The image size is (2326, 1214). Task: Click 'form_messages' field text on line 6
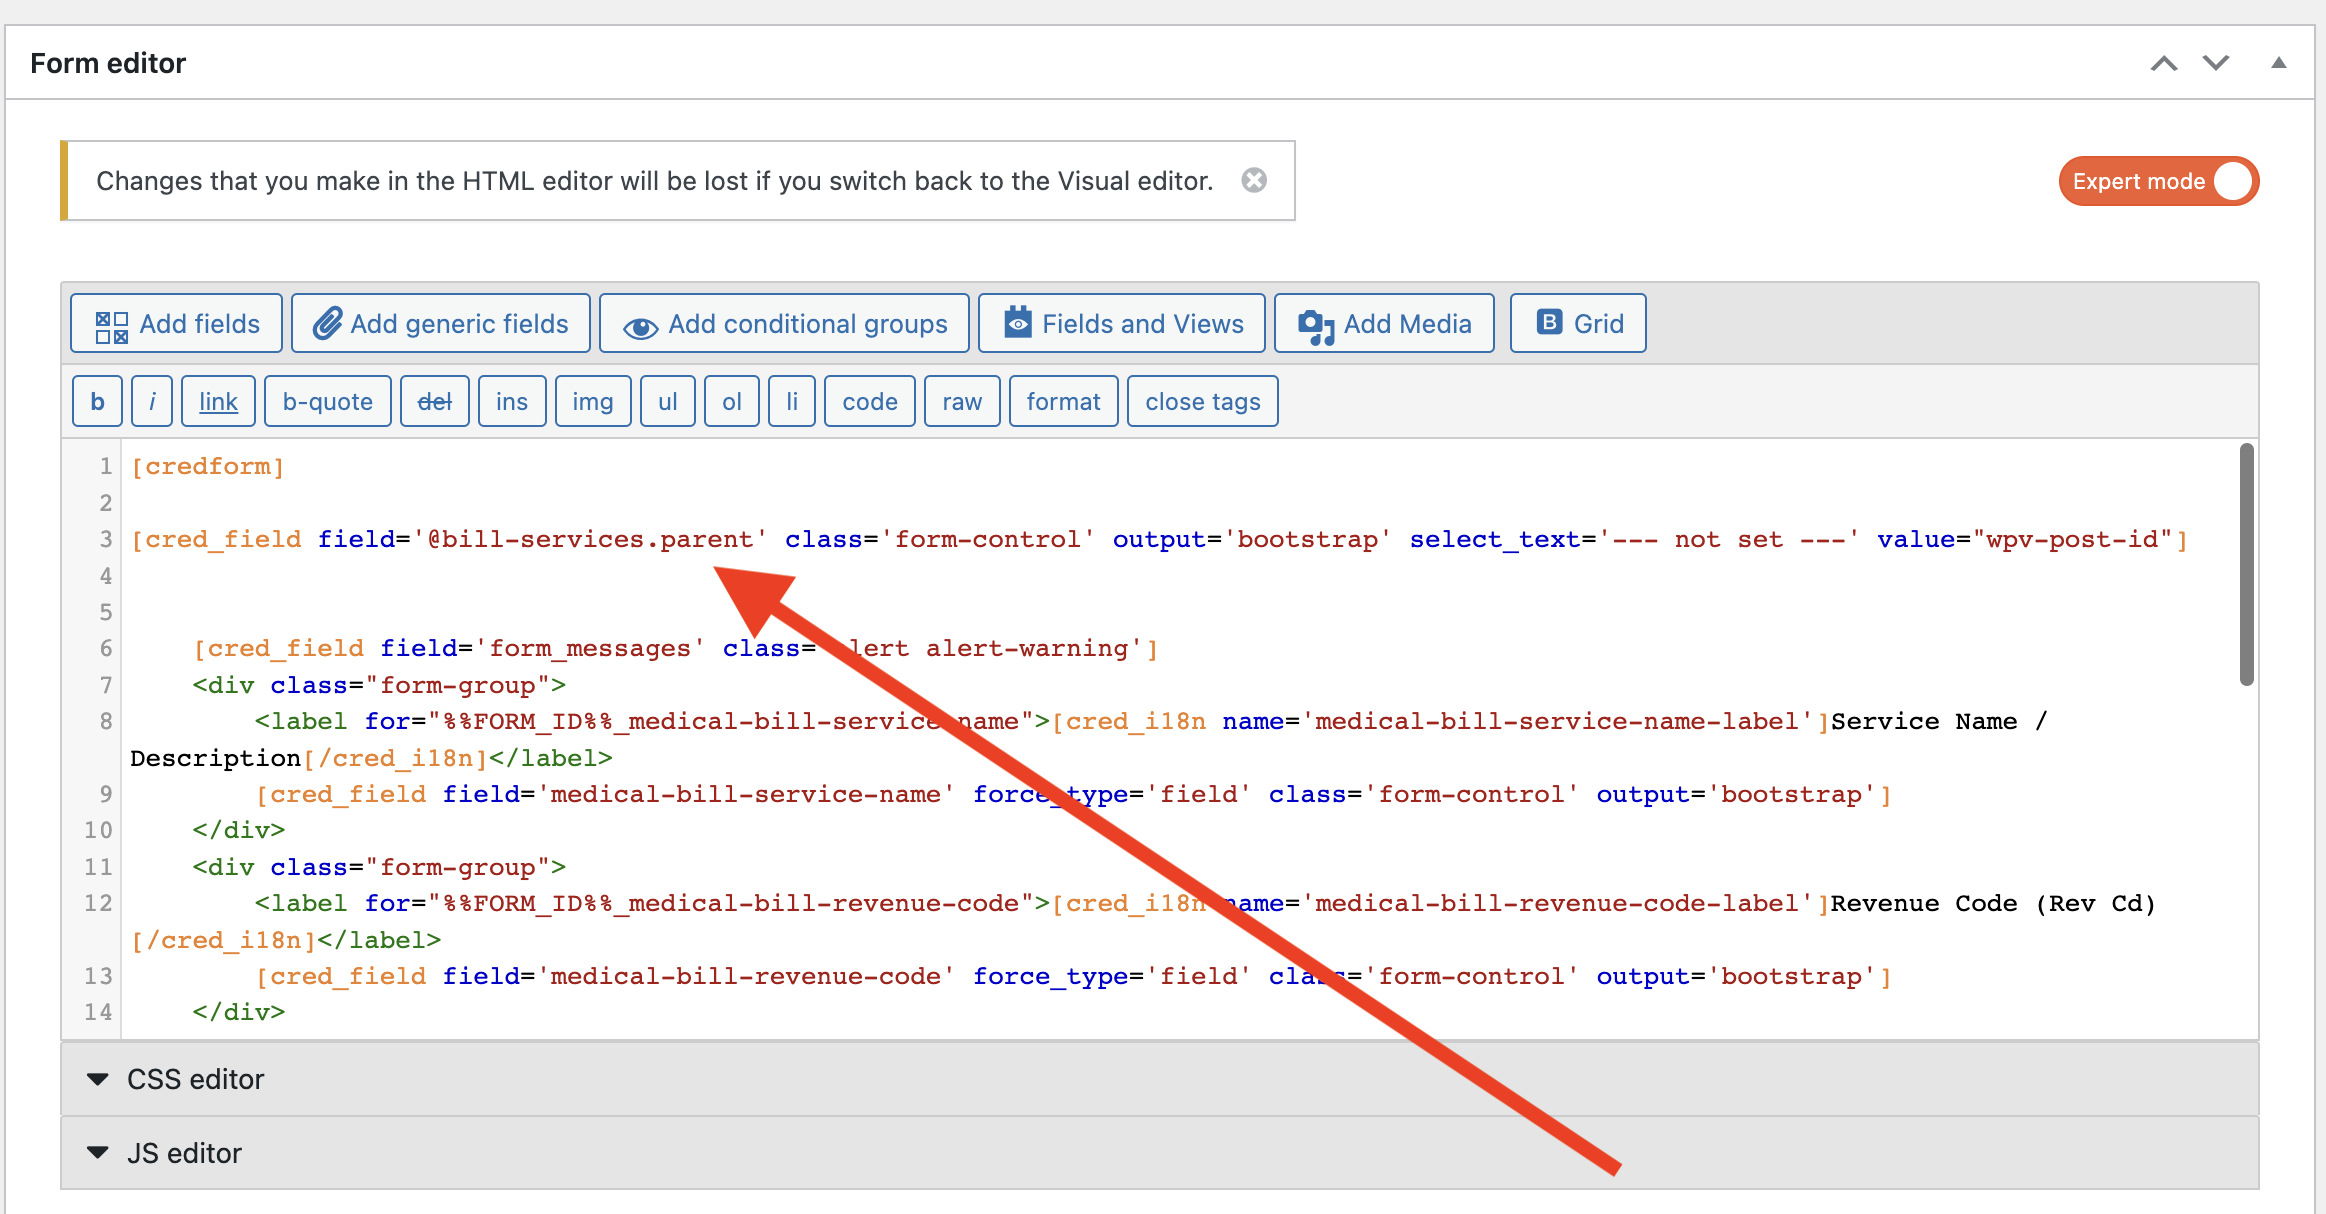point(590,648)
